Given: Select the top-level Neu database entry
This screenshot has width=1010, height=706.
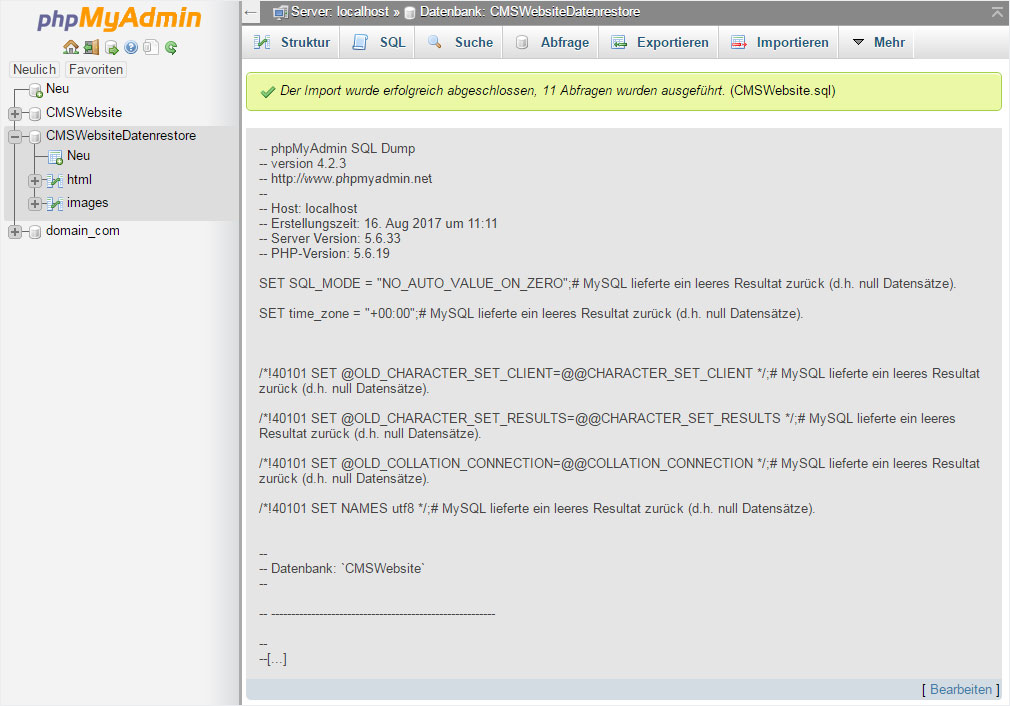Looking at the screenshot, I should pyautogui.click(x=57, y=88).
